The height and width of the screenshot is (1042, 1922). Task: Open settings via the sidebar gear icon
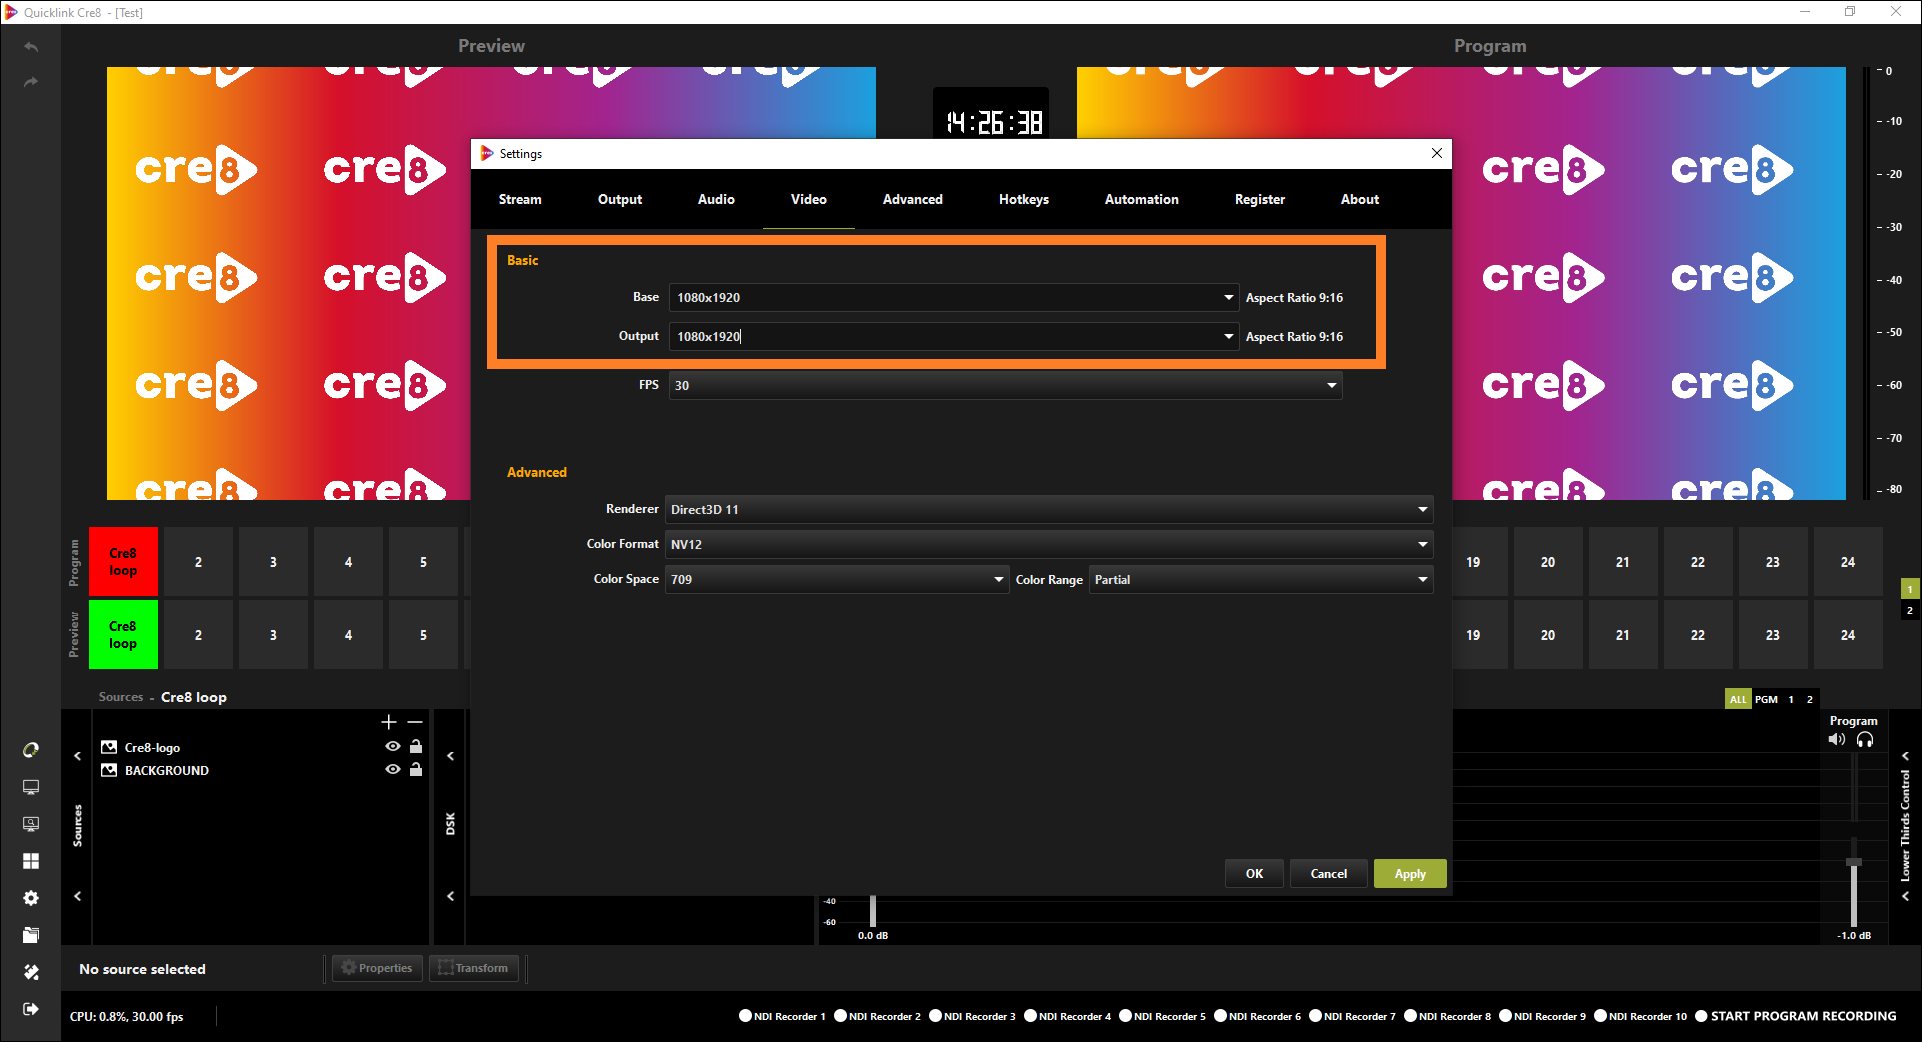point(31,898)
